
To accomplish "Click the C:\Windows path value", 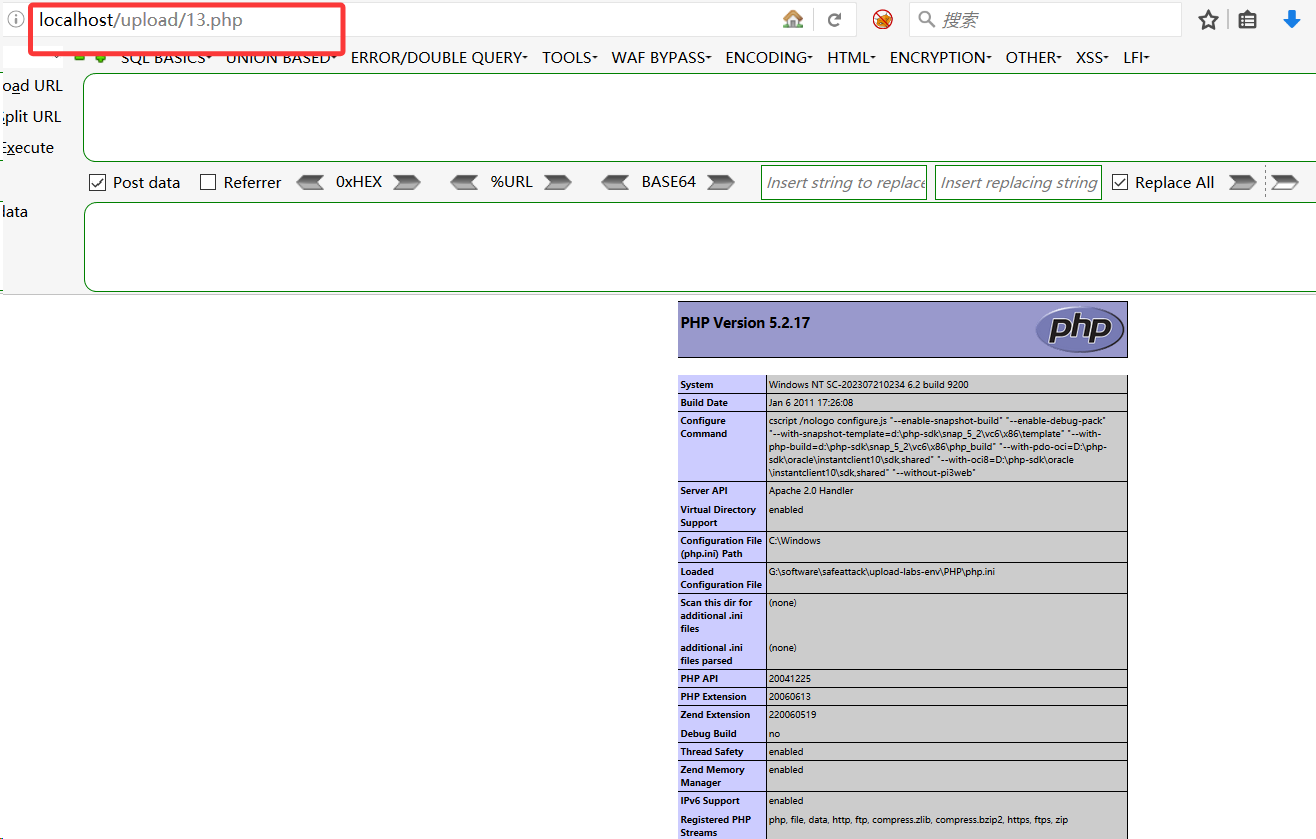I will (x=794, y=541).
